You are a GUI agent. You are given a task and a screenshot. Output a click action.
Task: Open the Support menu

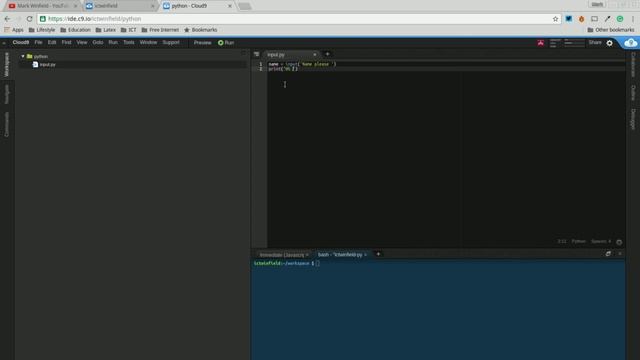click(x=171, y=42)
